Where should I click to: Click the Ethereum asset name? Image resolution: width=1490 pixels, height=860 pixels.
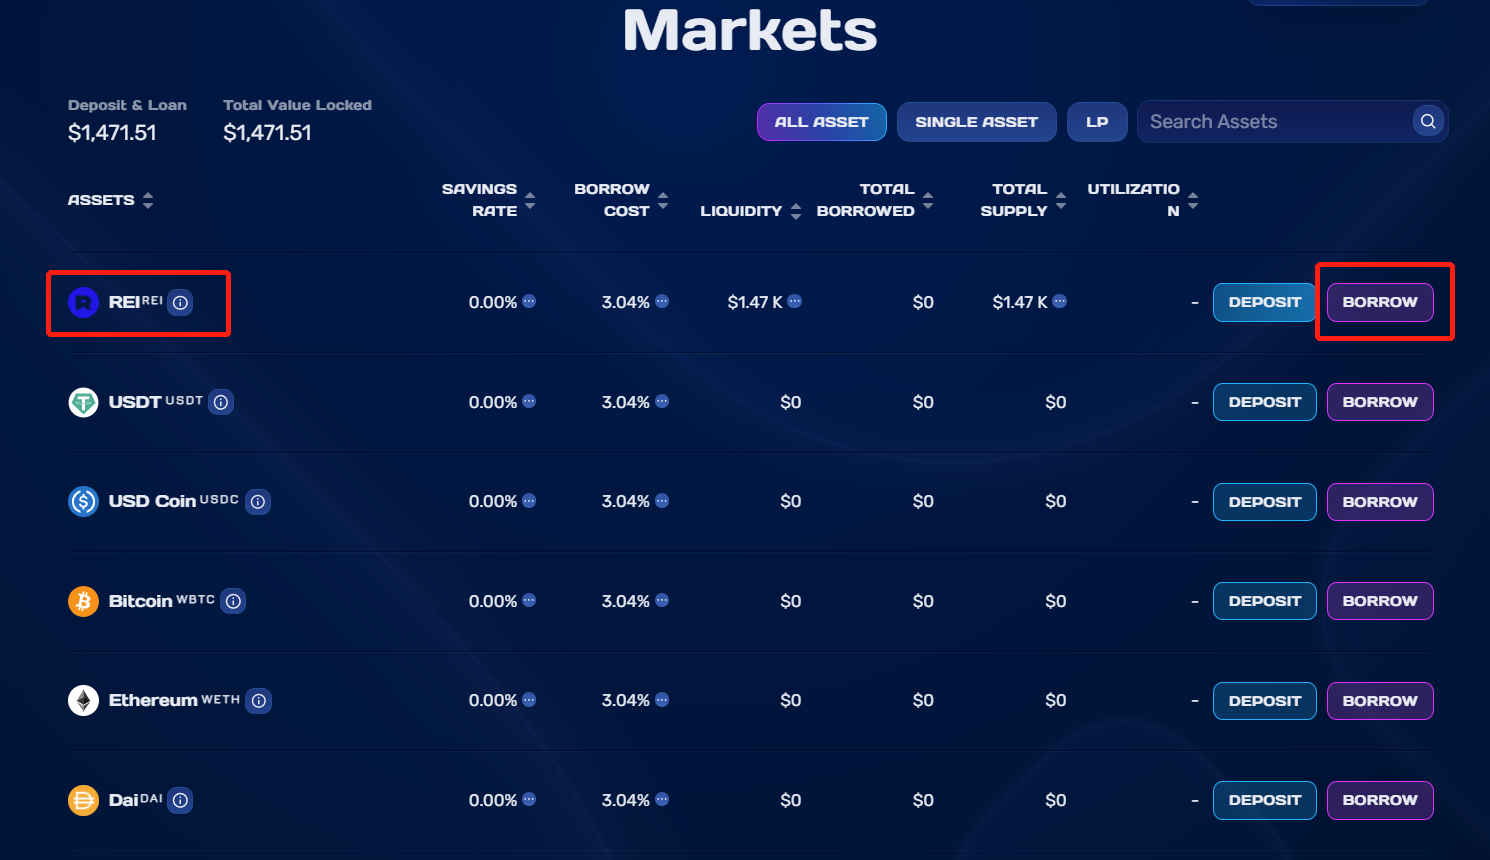pyautogui.click(x=153, y=700)
